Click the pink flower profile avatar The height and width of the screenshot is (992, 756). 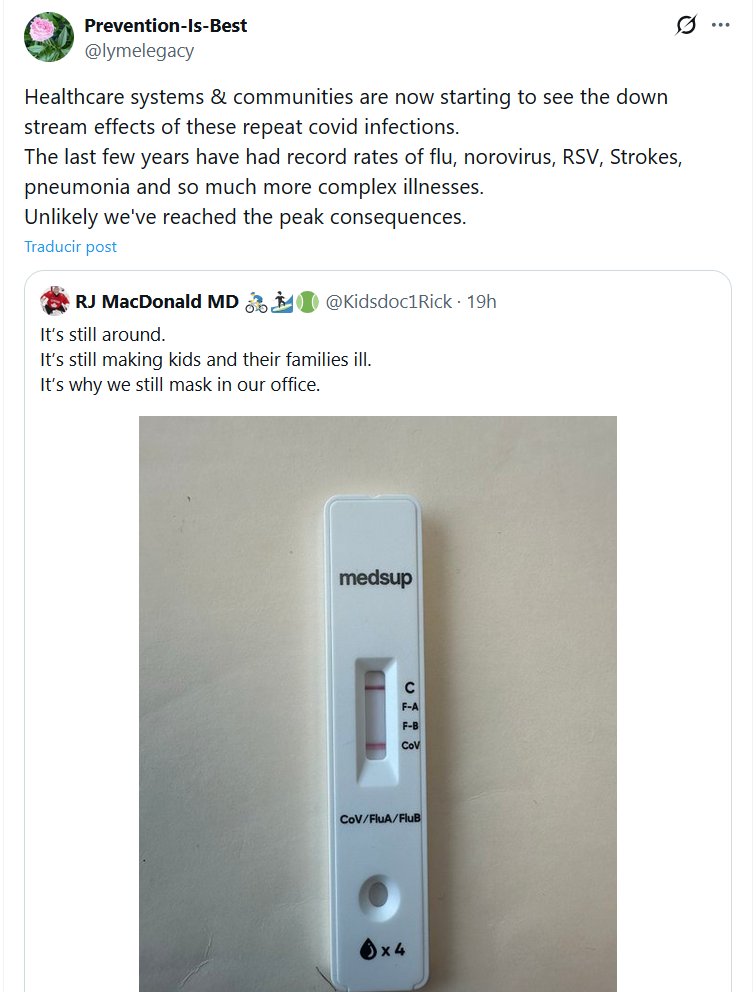click(48, 37)
